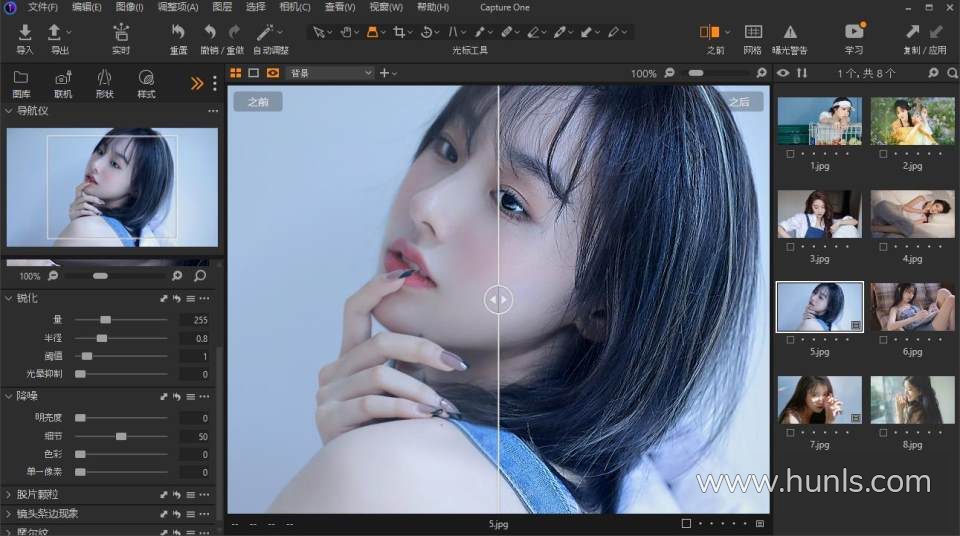Select the Crop tool
This screenshot has width=960, height=536.
tap(399, 32)
